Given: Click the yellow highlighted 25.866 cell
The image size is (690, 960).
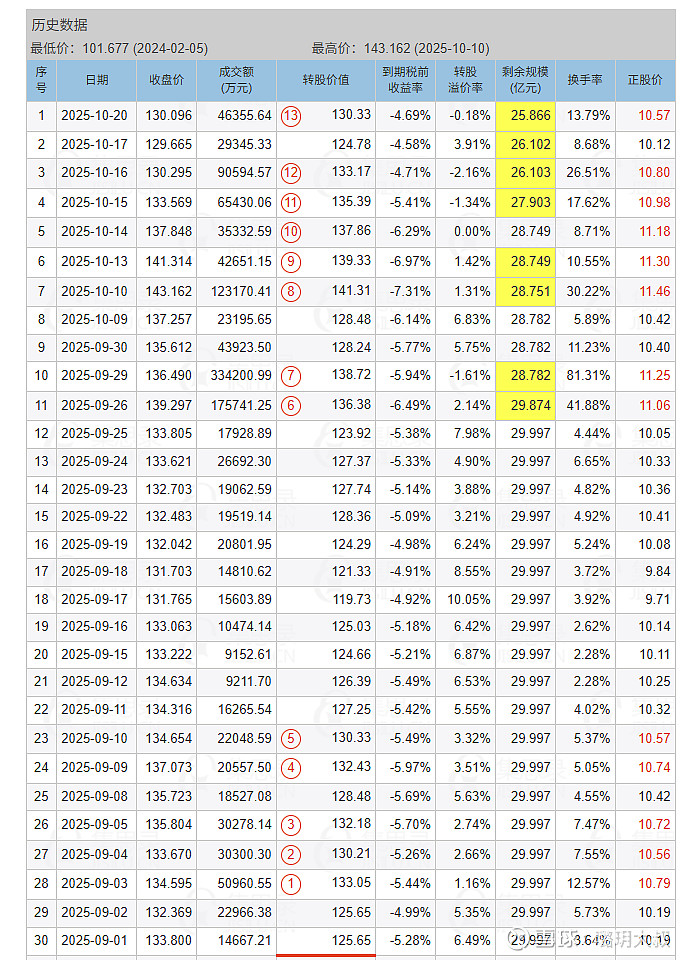Looking at the screenshot, I should pyautogui.click(x=525, y=116).
